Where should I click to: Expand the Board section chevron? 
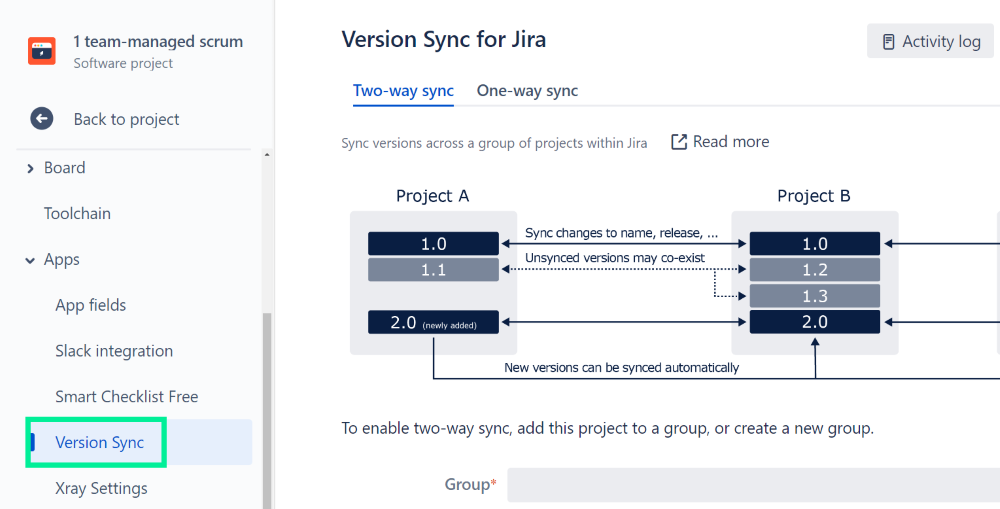click(30, 168)
